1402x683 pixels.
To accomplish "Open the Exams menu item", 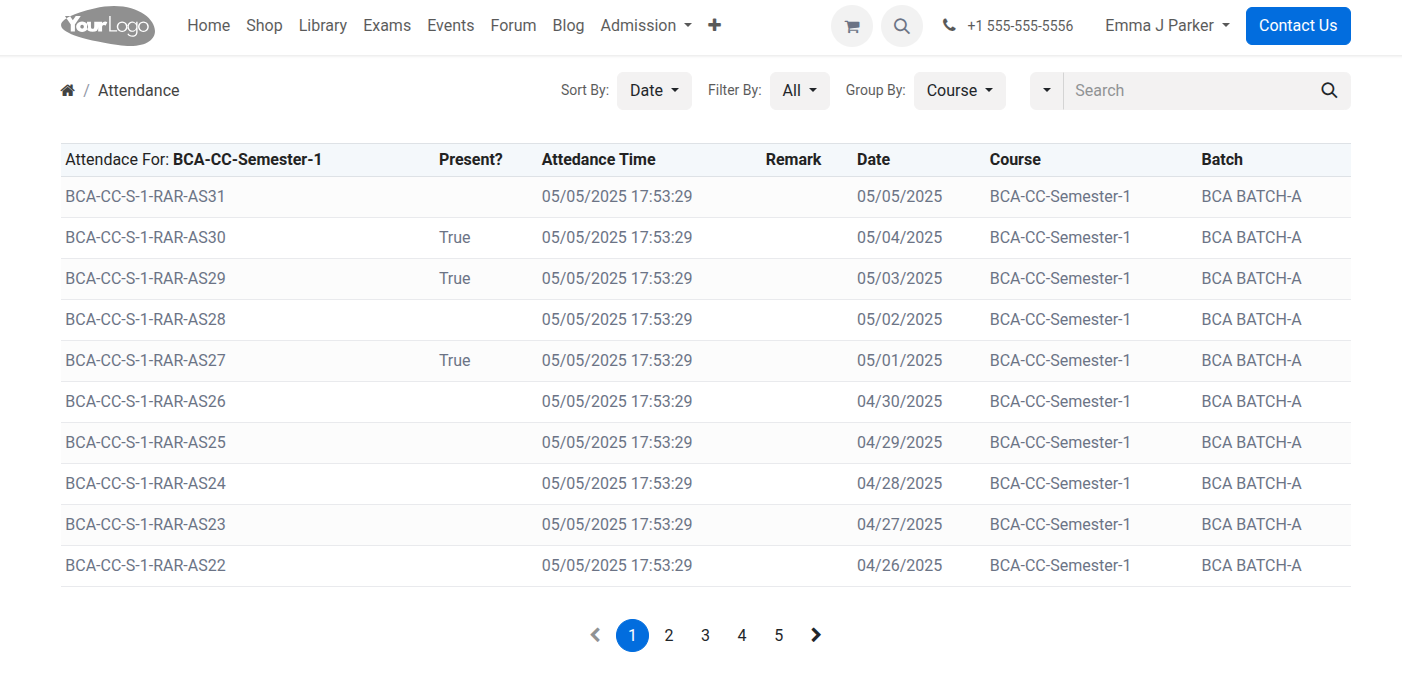I will tap(385, 26).
